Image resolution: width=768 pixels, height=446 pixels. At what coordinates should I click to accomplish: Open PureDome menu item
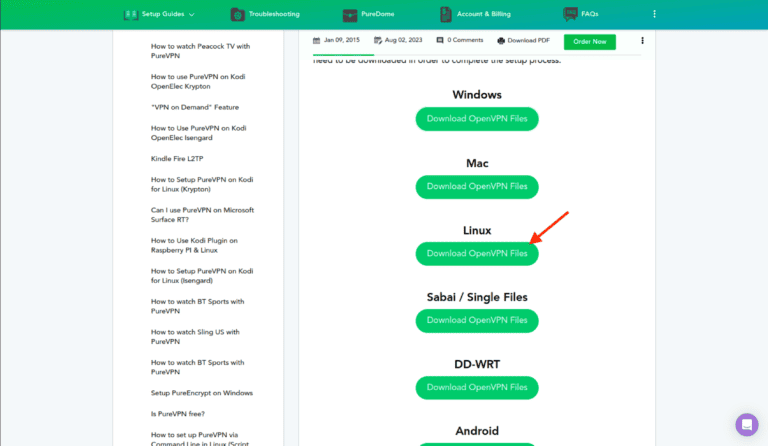378,14
